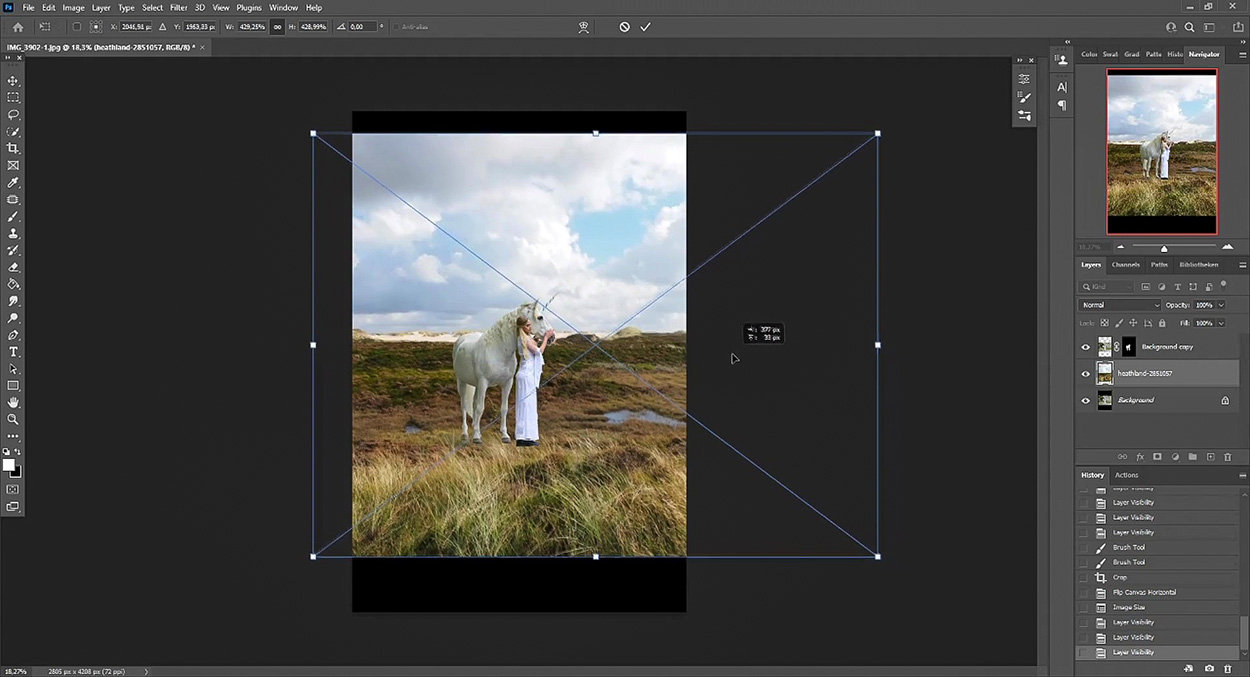The width and height of the screenshot is (1250, 677).
Task: Select the Rectangle shape tool
Action: tap(13, 385)
